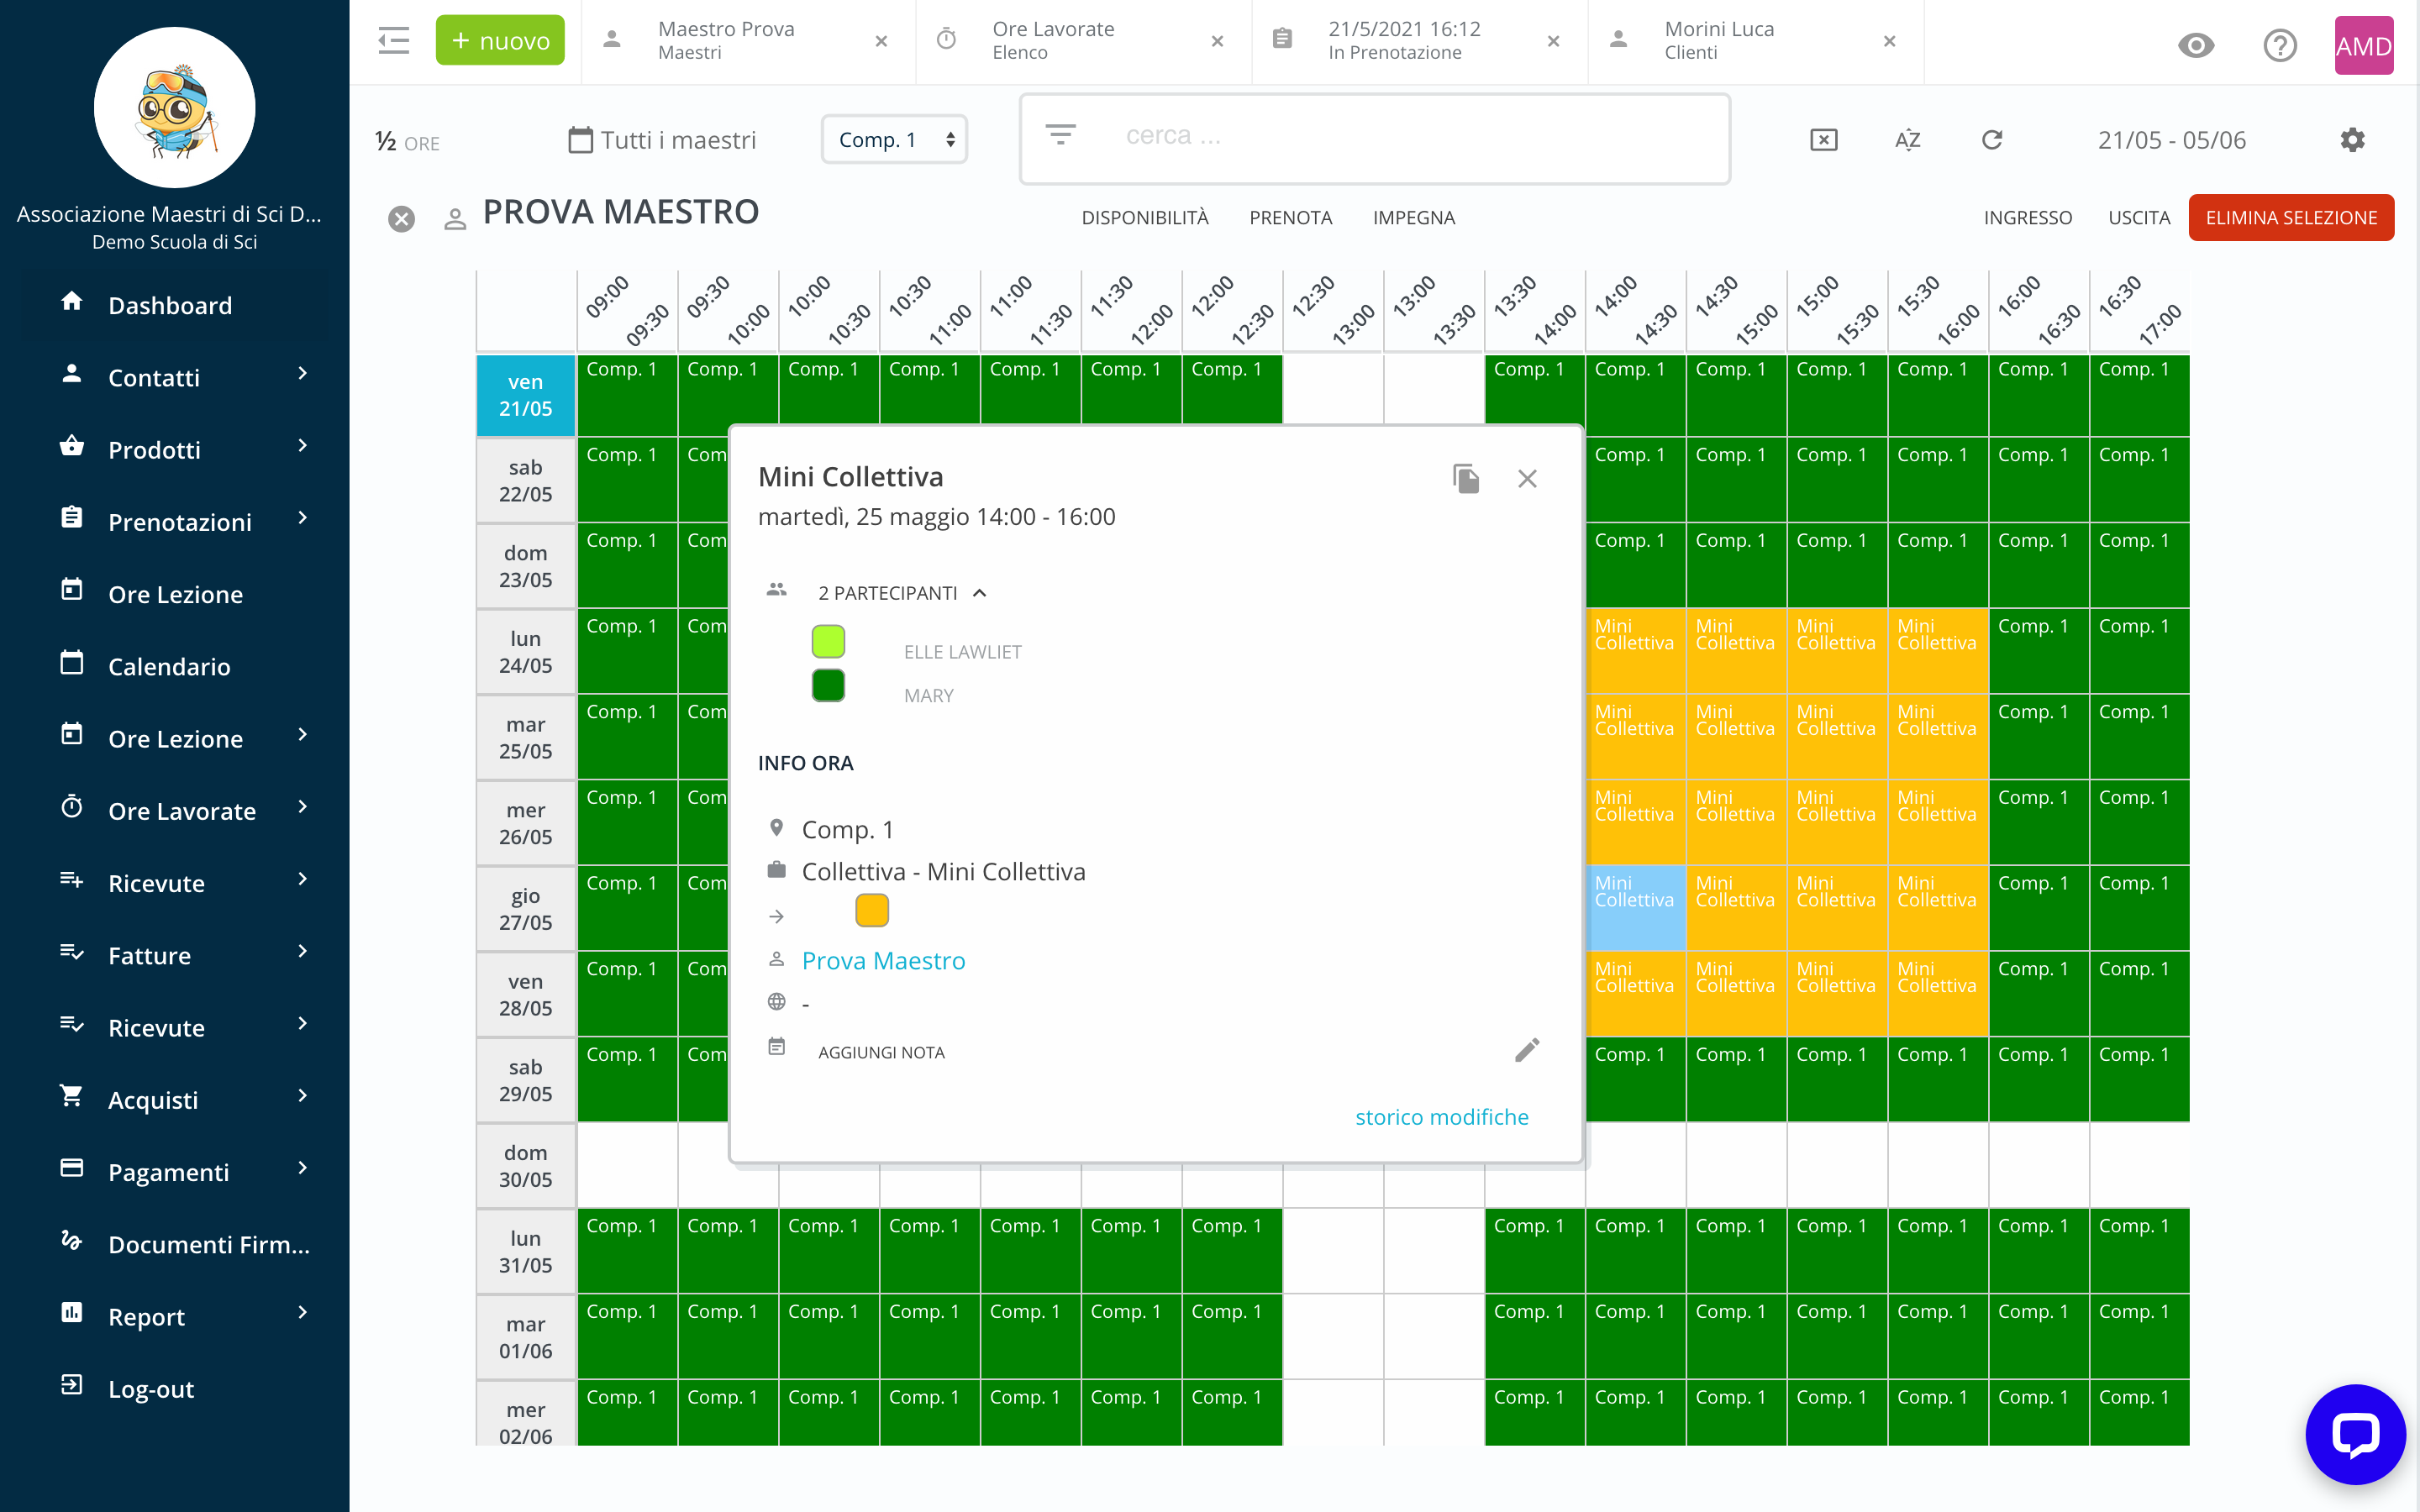Viewport: 2420px width, 1512px height.
Task: Click the orange color swatch in INFO ORA
Action: pos(871,911)
